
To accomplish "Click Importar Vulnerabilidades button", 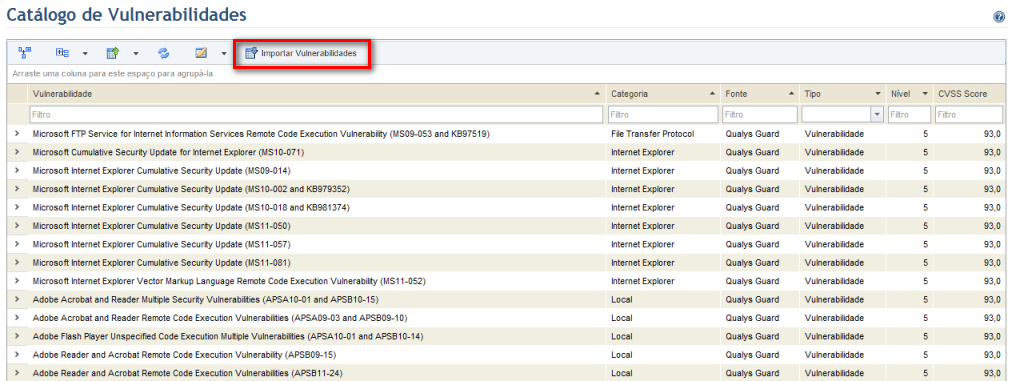I will 301,53.
